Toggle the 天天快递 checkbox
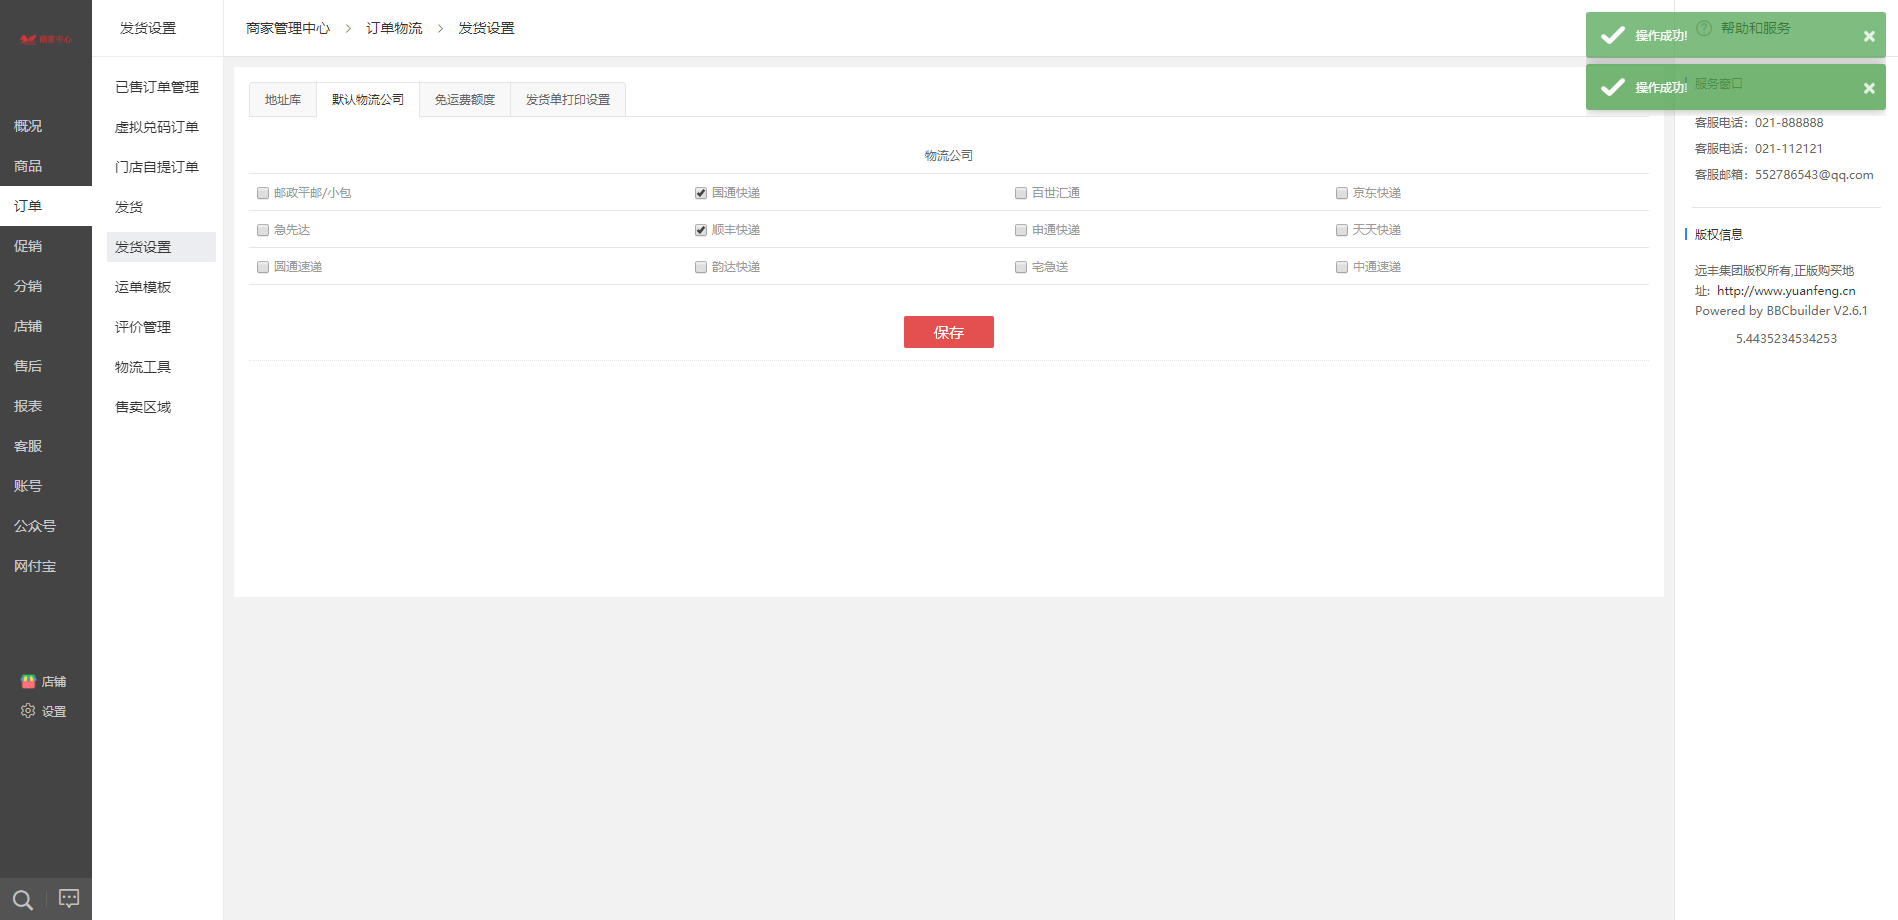This screenshot has width=1898, height=920. click(1342, 230)
